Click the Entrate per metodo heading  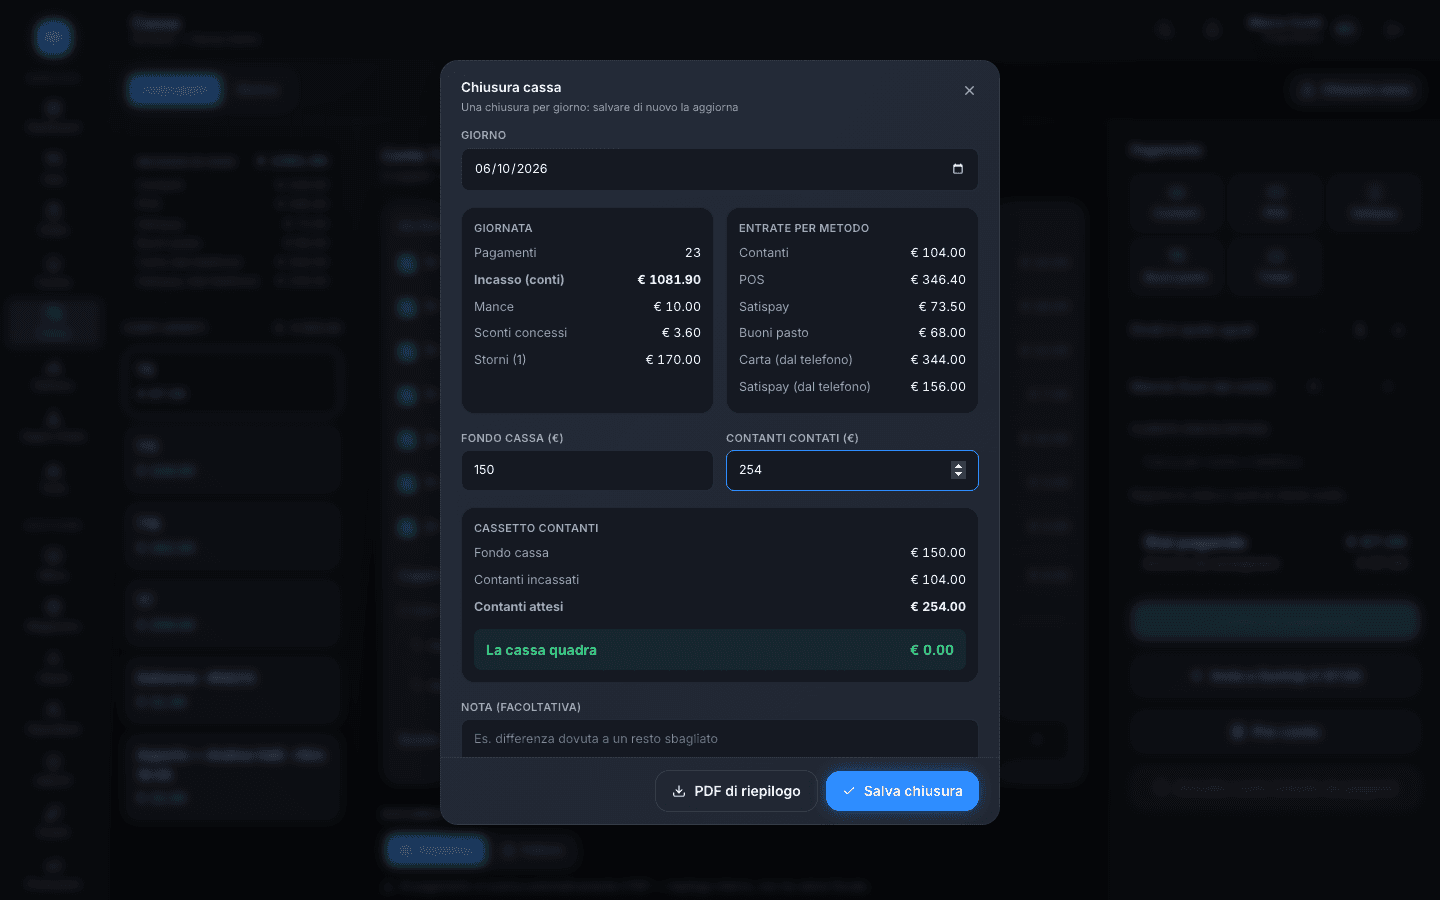(804, 228)
